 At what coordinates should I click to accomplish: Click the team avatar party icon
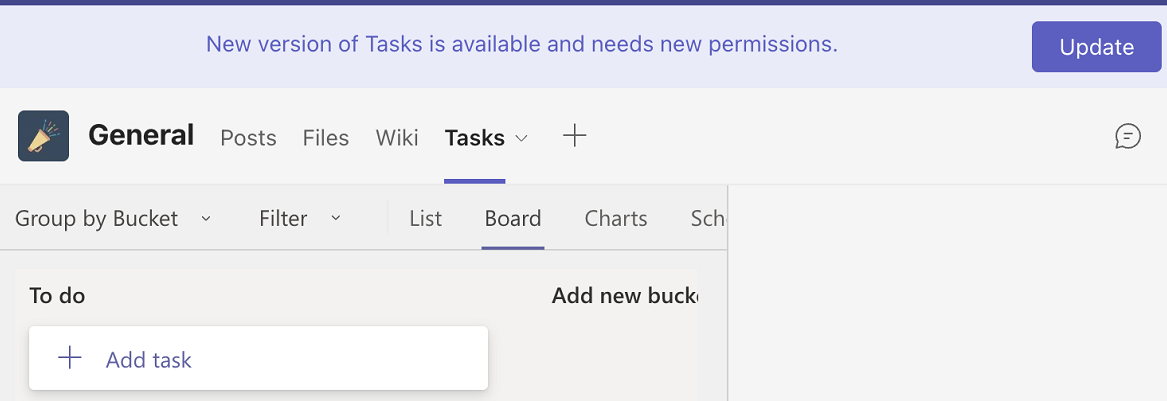click(x=43, y=136)
